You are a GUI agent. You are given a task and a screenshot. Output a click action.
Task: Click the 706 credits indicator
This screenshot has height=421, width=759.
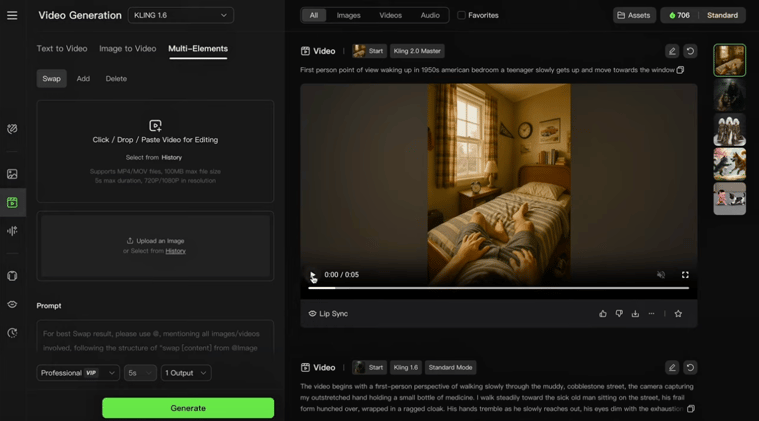(x=680, y=15)
